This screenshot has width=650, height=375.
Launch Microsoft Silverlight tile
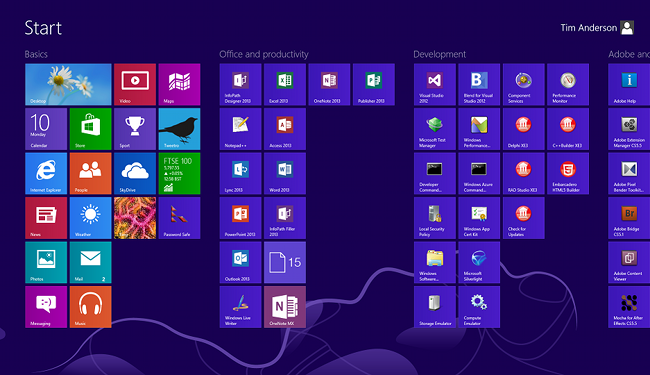pos(479,262)
